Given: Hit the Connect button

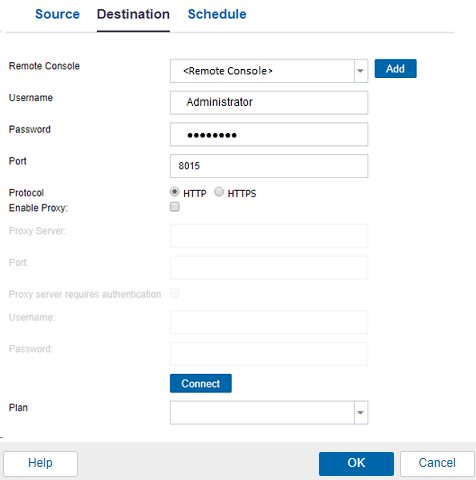Looking at the screenshot, I should 201,383.
